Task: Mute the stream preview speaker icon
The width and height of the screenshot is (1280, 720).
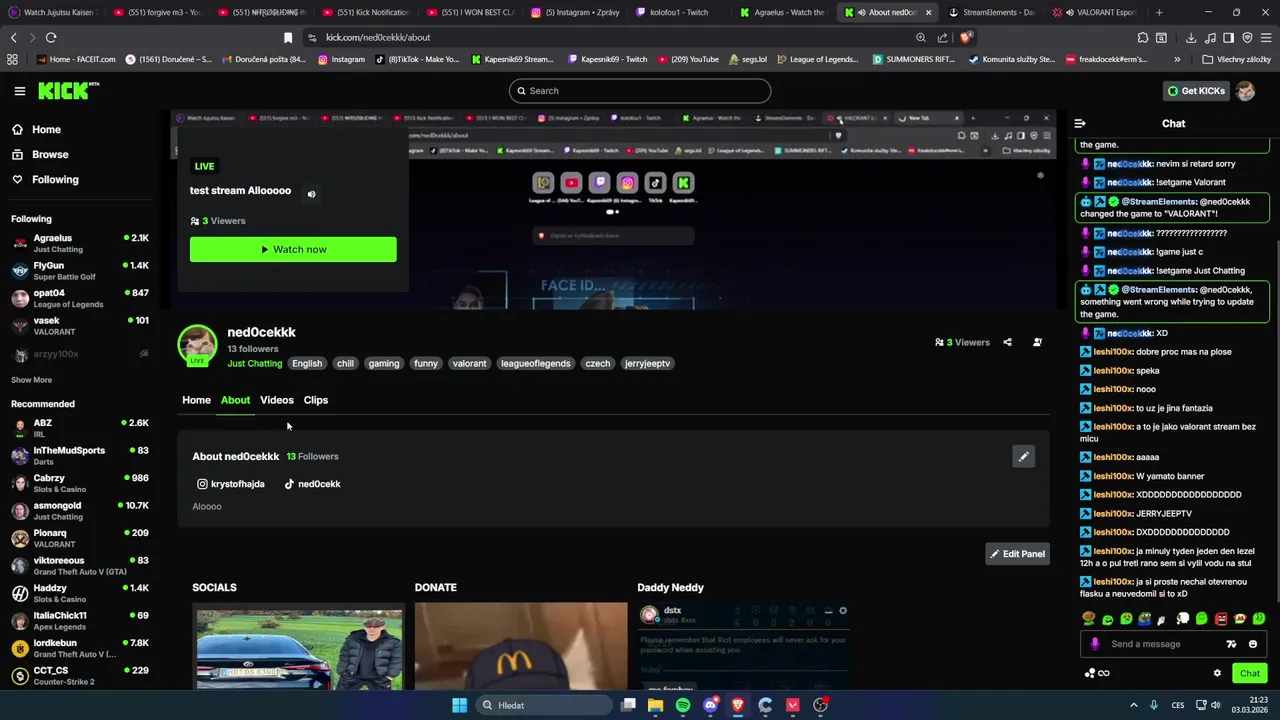Action: tap(311, 194)
